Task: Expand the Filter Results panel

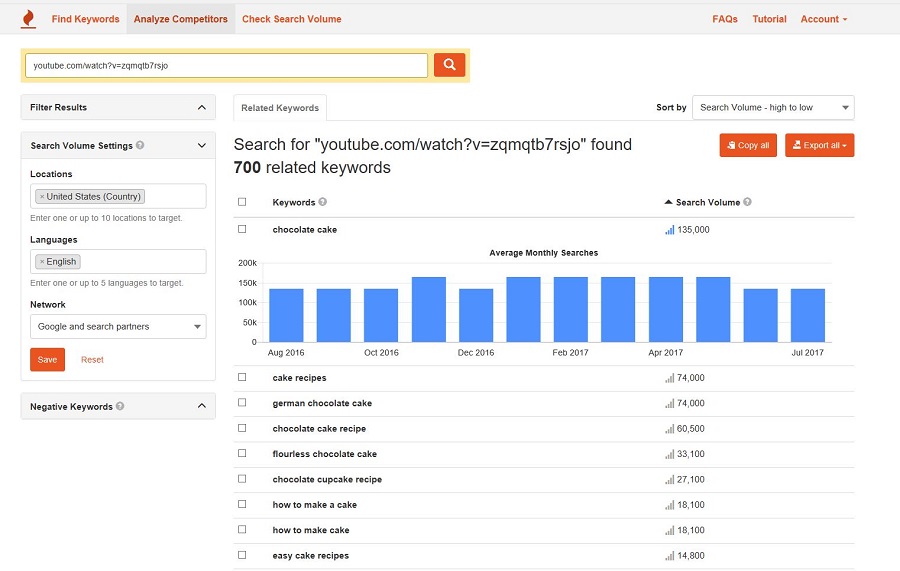Action: (x=118, y=107)
